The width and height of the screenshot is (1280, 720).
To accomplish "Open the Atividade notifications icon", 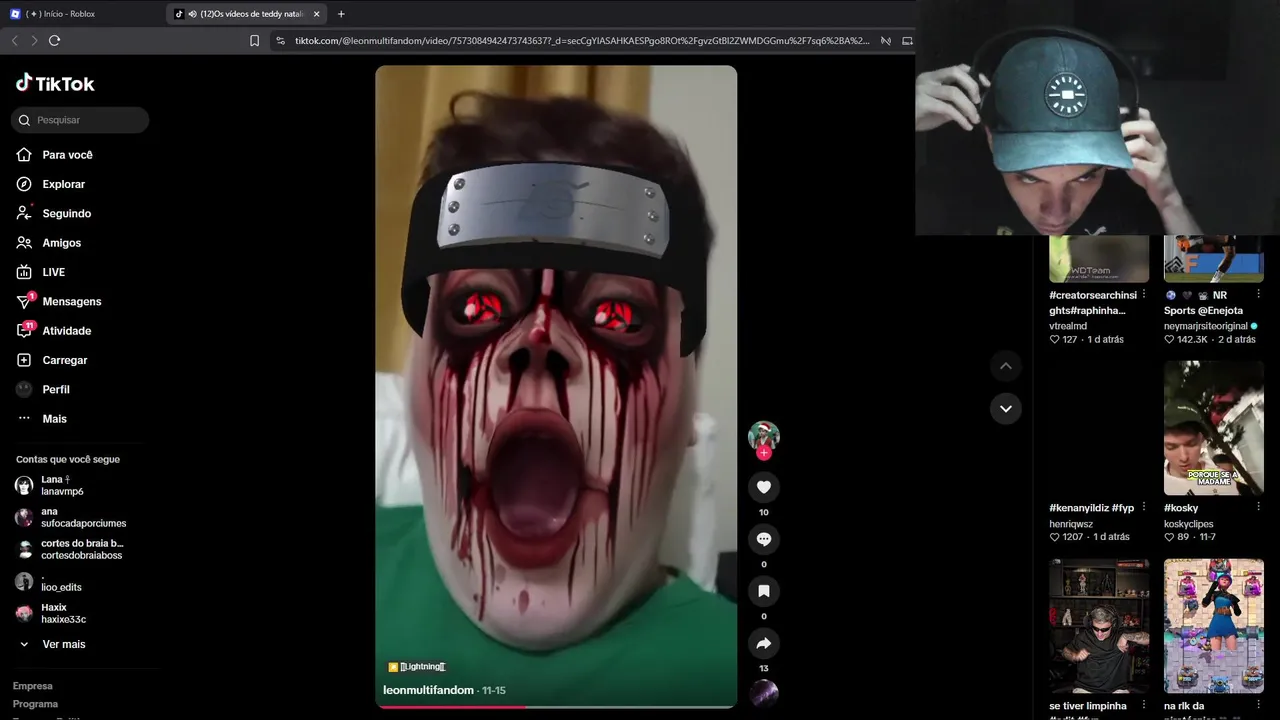I will 25,330.
